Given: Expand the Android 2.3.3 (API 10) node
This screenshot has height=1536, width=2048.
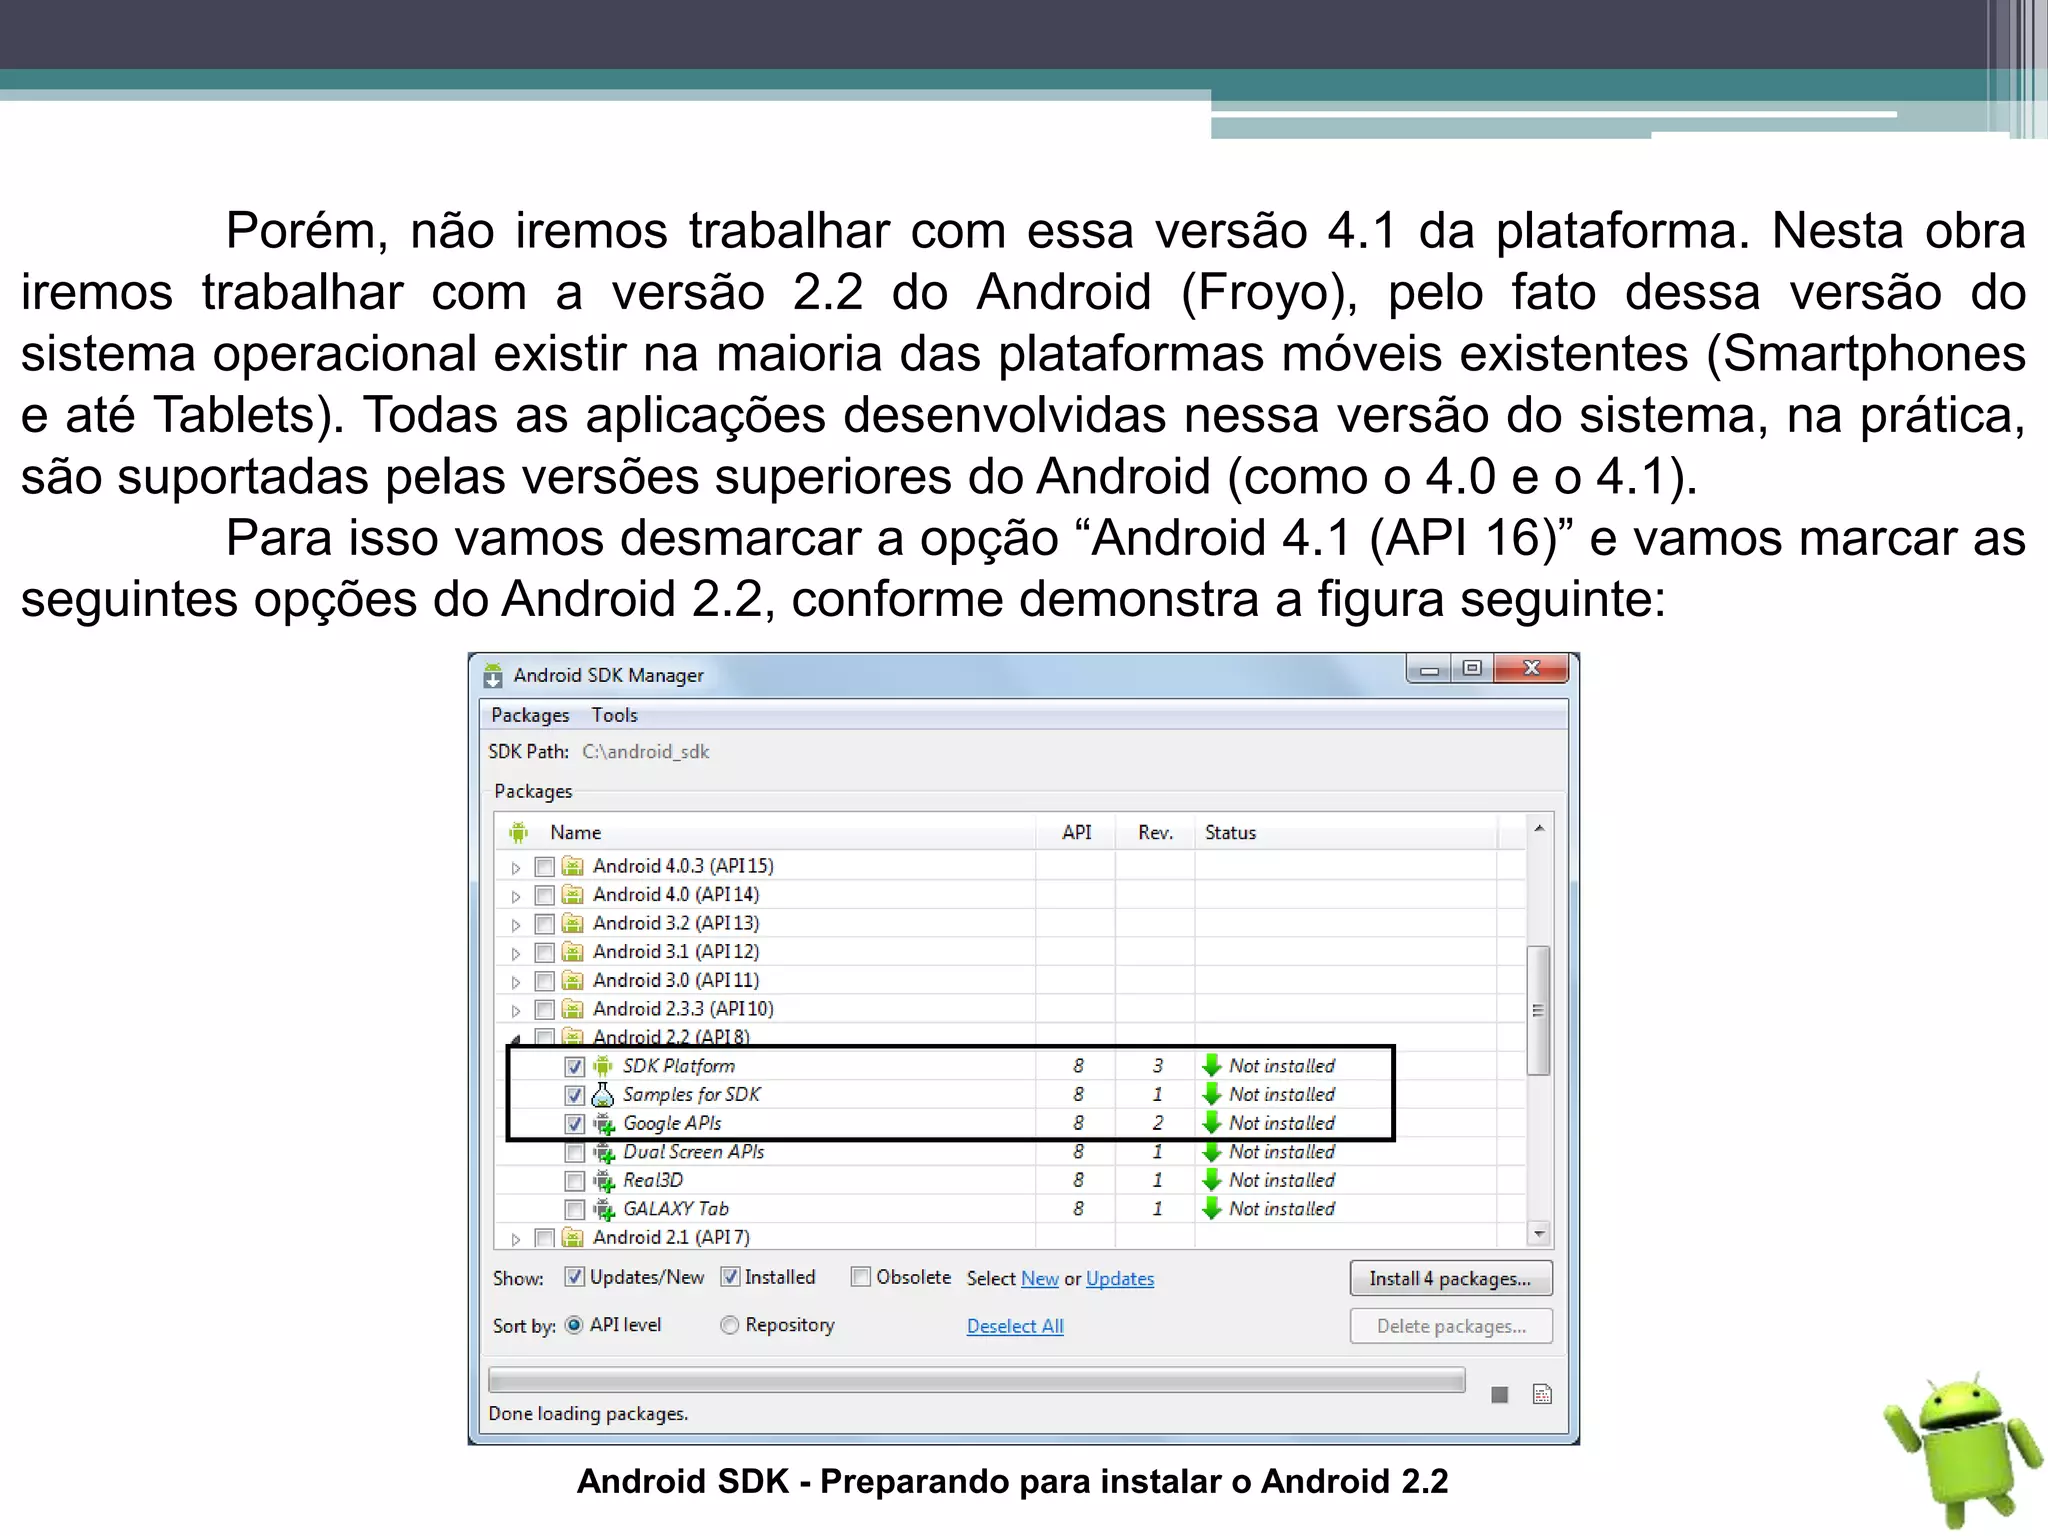Looking at the screenshot, I should 516,1010.
